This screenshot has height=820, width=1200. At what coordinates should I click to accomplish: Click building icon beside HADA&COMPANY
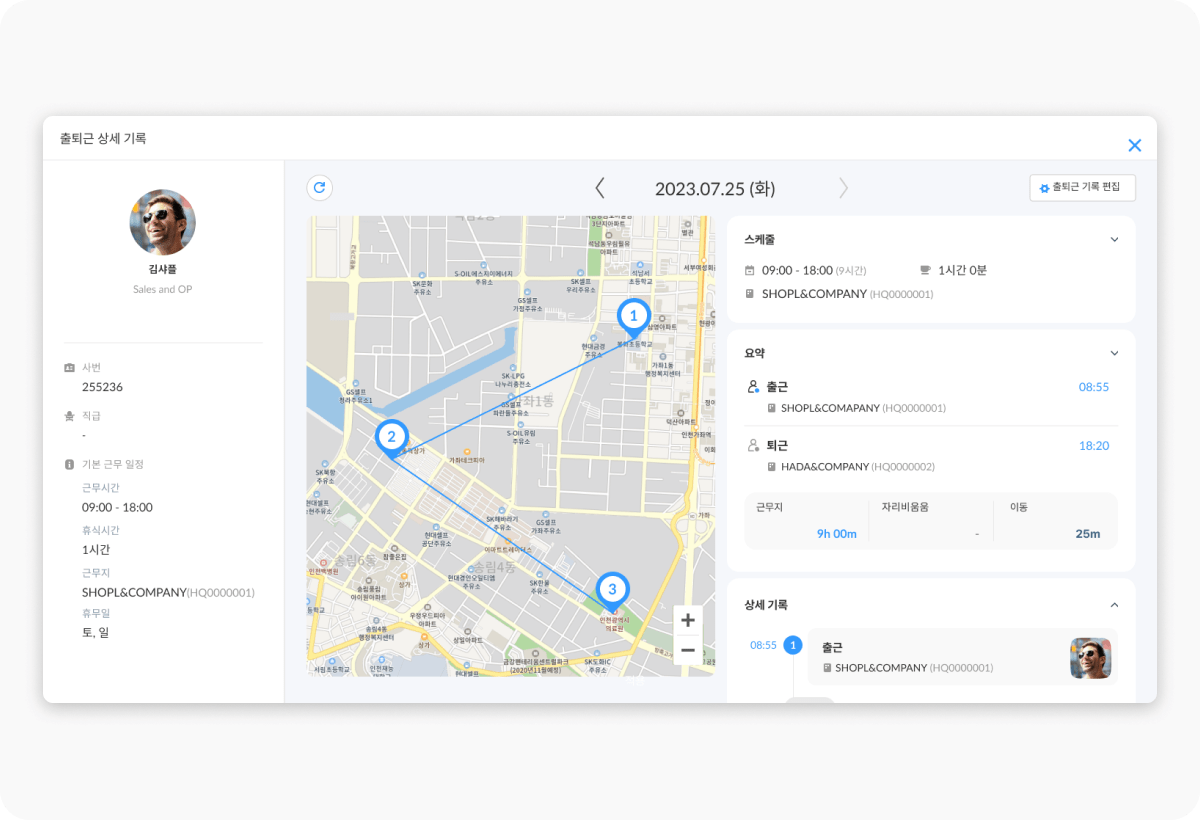click(x=771, y=467)
